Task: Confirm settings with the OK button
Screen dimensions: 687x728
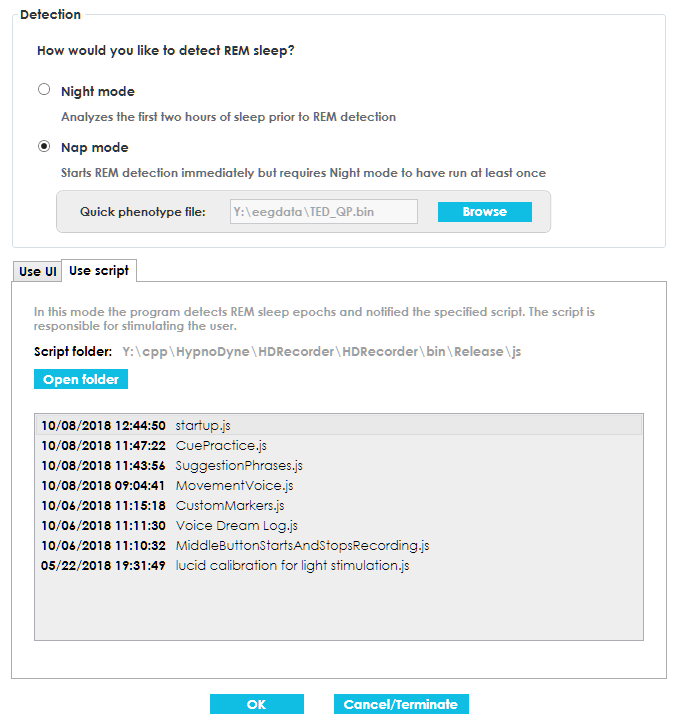Action: 256,704
